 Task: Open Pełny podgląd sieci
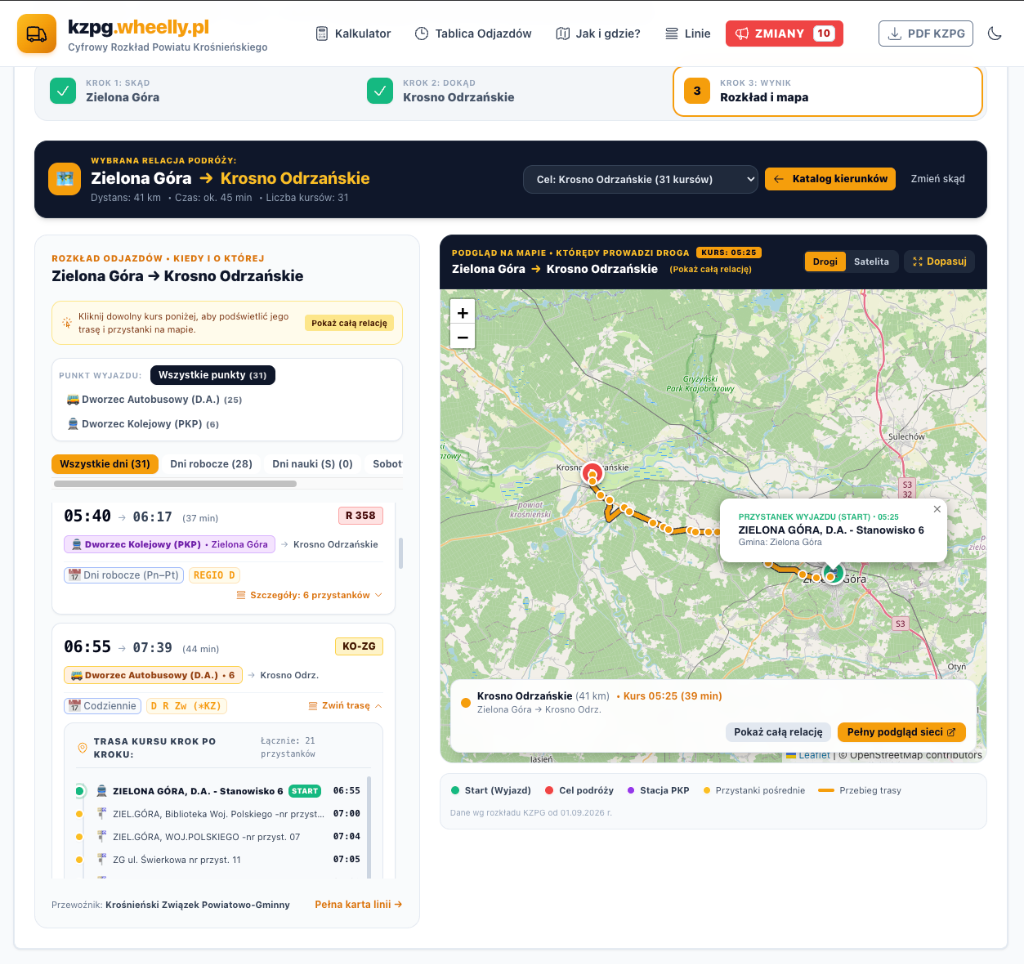[x=901, y=732]
